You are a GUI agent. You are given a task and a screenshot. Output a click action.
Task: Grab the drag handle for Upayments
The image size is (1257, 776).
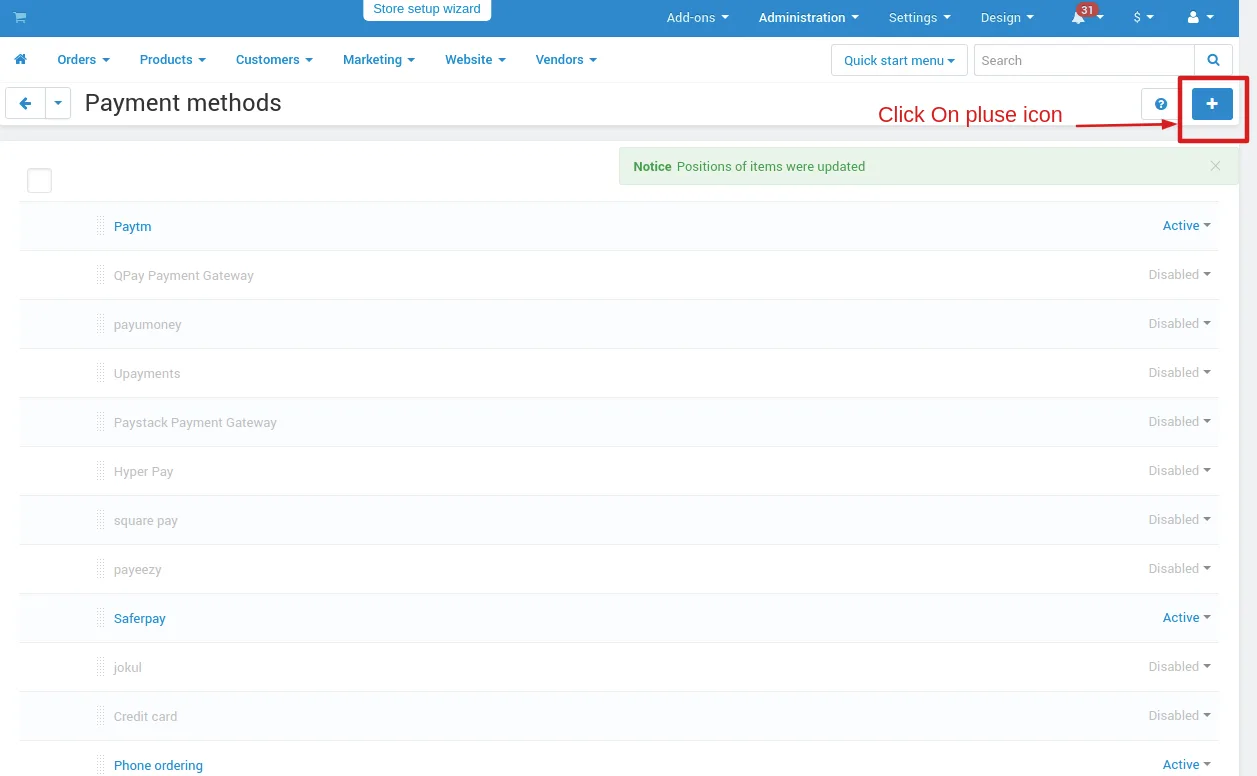[x=101, y=373]
